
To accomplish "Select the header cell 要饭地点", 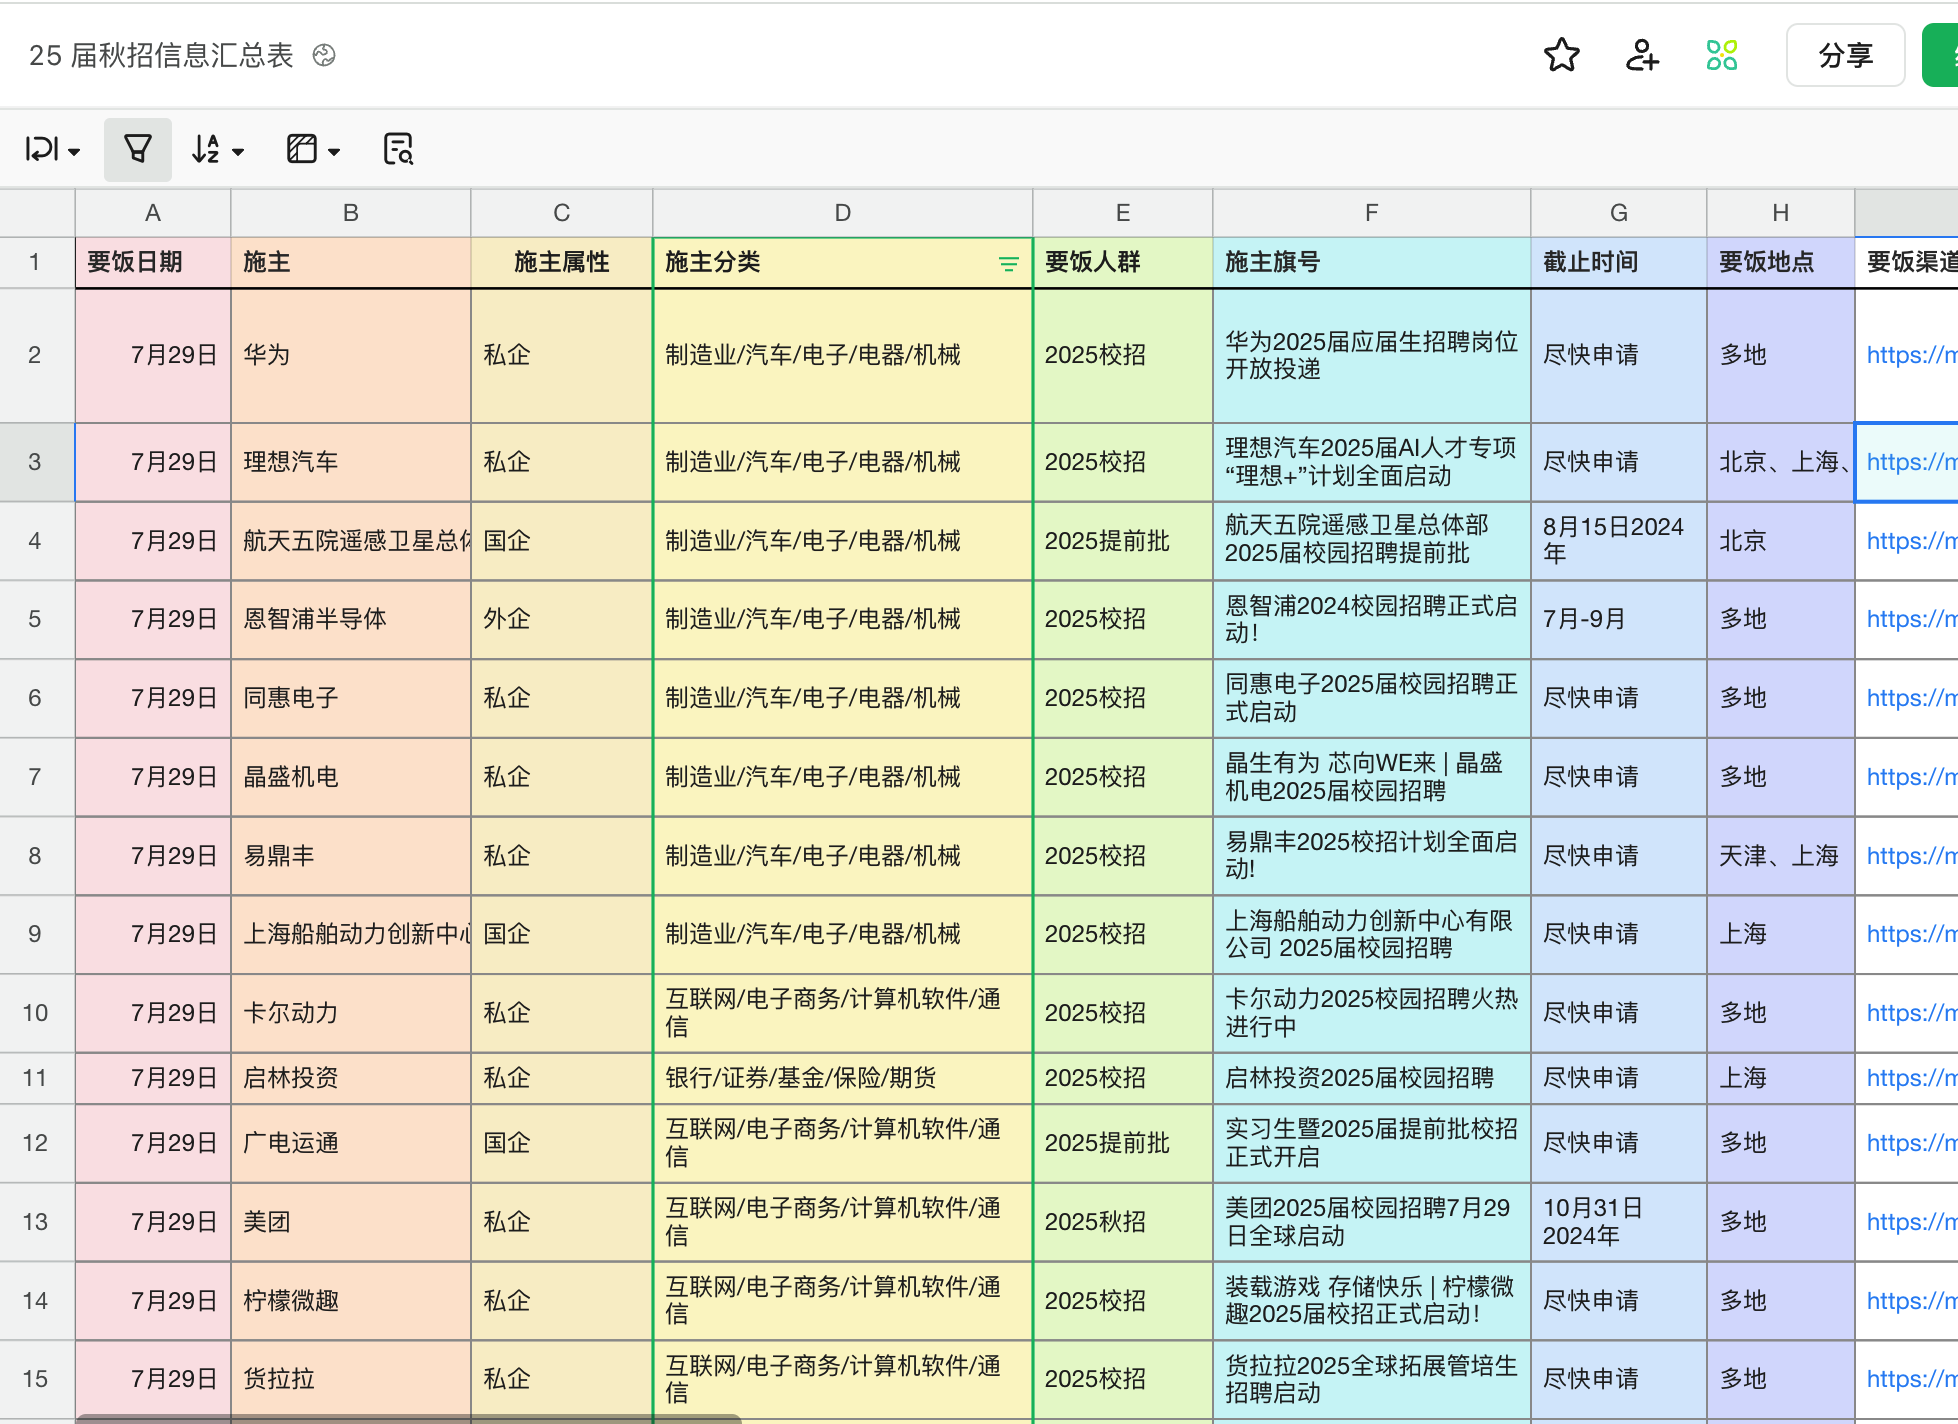I will 1780,263.
